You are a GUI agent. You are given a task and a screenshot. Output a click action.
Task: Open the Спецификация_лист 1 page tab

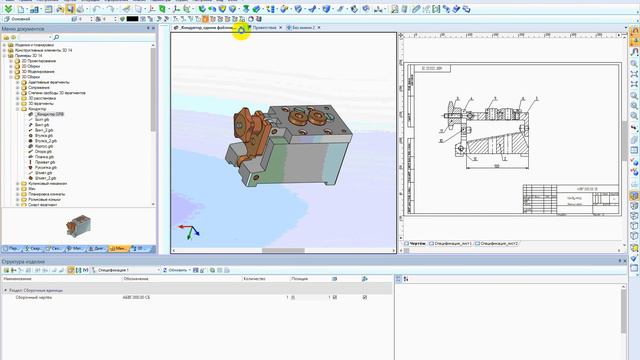pyautogui.click(x=453, y=244)
